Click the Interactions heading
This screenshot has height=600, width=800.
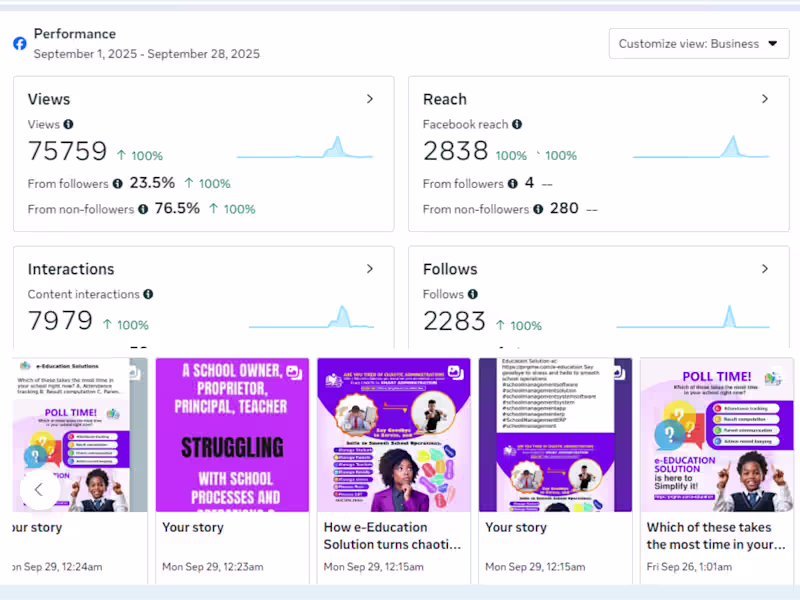[x=71, y=269]
